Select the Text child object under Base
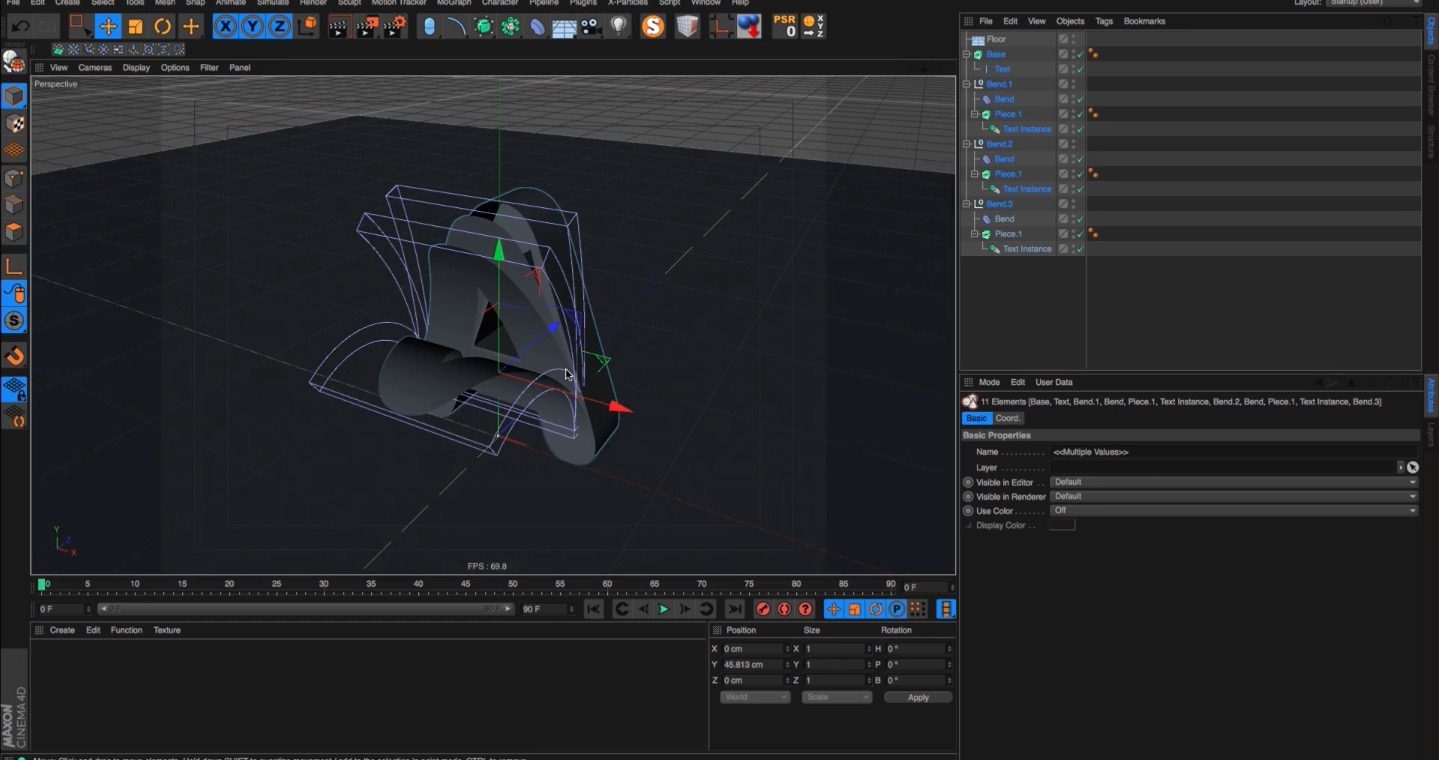Image resolution: width=1439 pixels, height=760 pixels. pyautogui.click(x=1002, y=69)
